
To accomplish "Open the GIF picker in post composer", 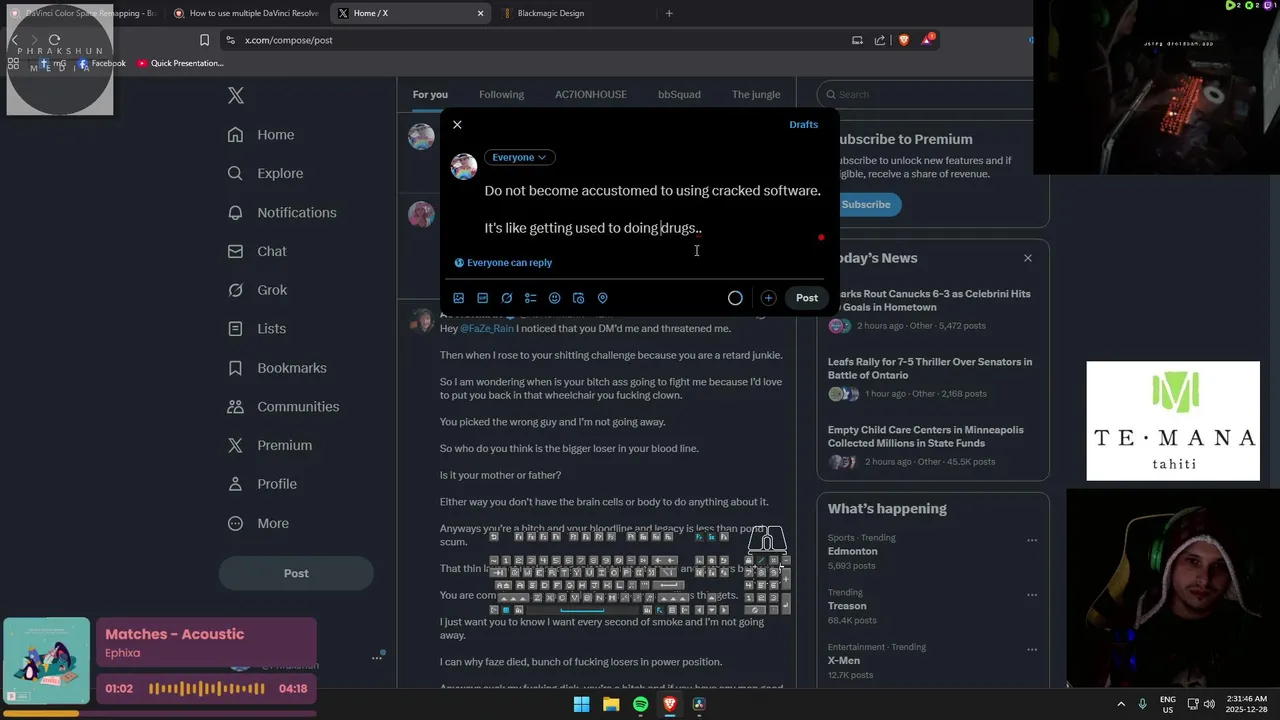I will tap(483, 298).
